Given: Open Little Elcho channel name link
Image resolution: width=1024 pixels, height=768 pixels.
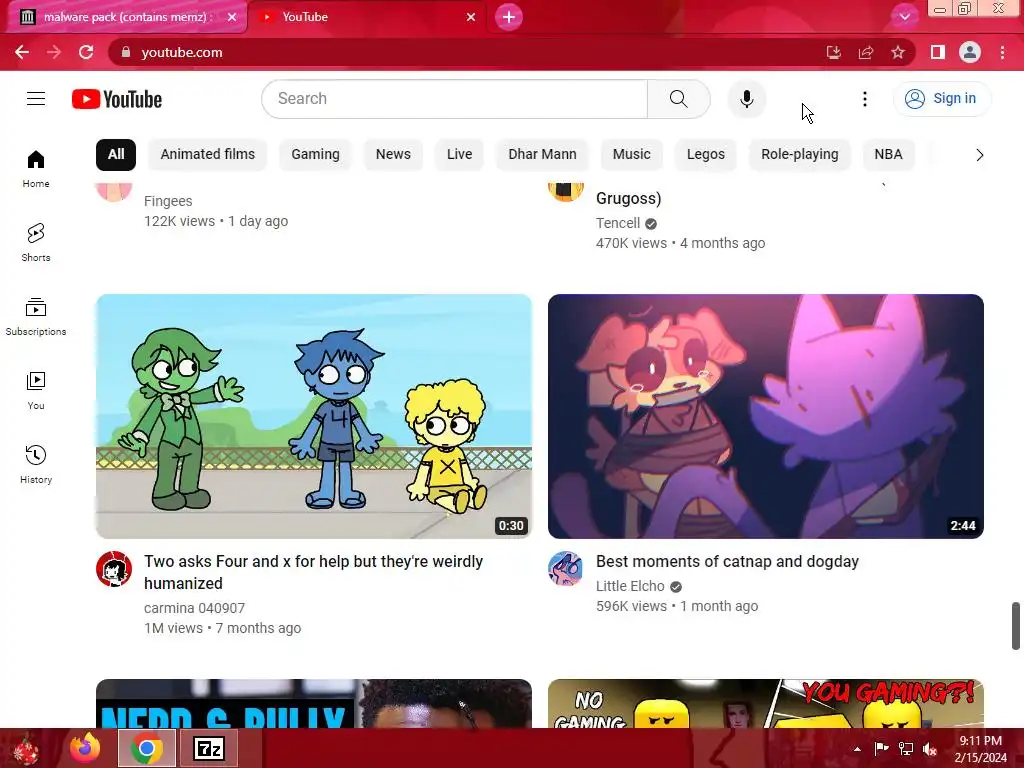Looking at the screenshot, I should (630, 586).
